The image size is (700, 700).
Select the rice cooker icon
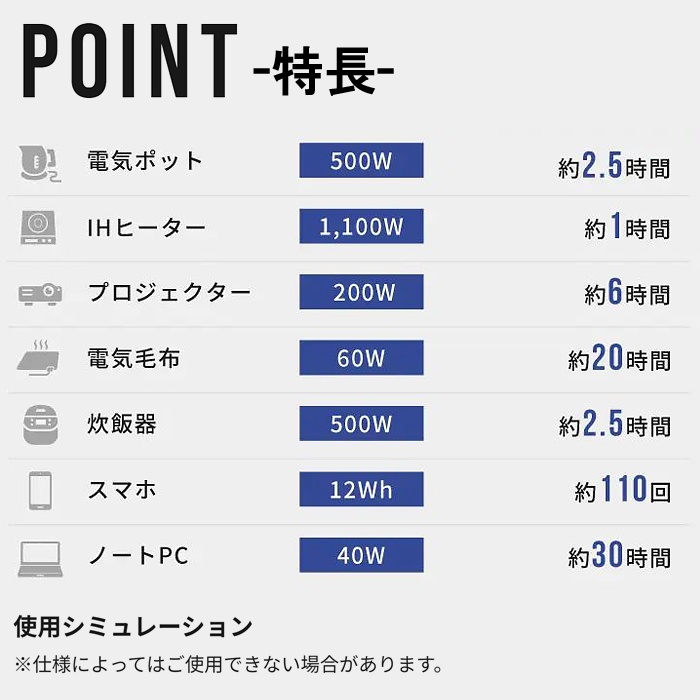point(40,425)
